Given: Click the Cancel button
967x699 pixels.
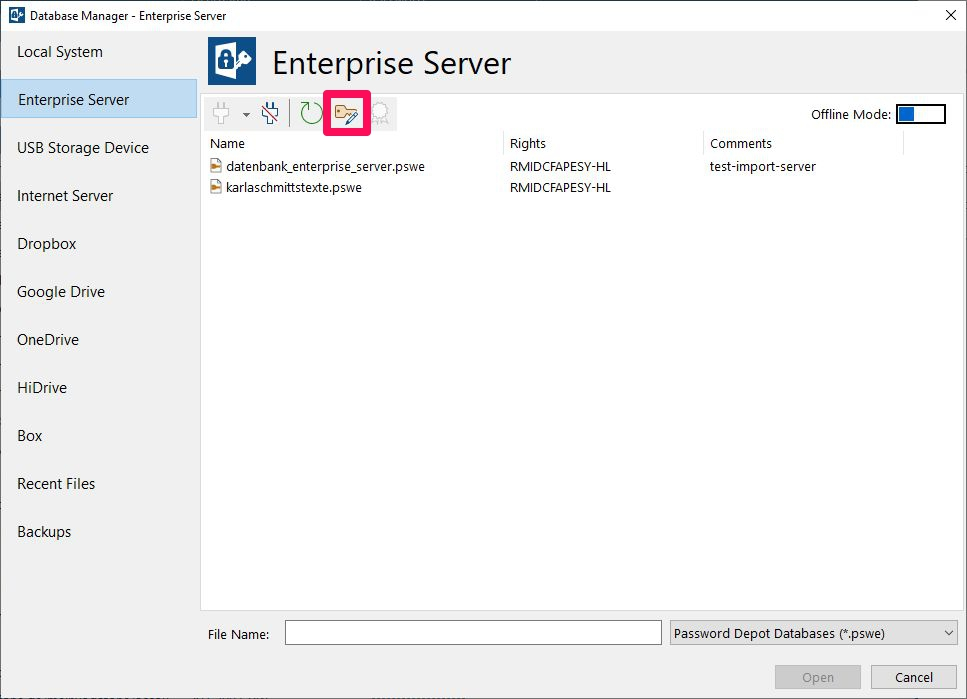Looking at the screenshot, I should pyautogui.click(x=913, y=677).
